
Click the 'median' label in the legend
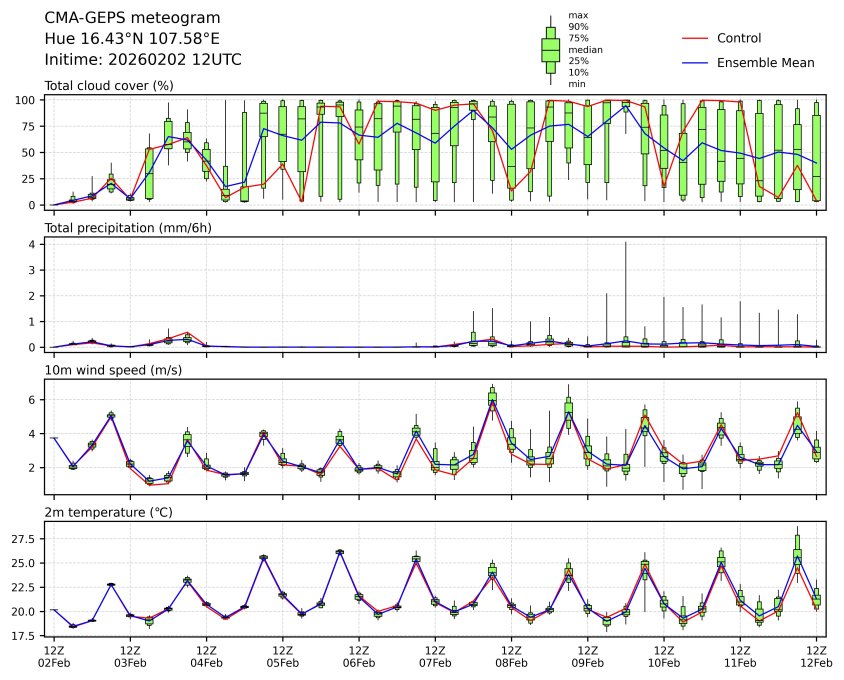585,49
